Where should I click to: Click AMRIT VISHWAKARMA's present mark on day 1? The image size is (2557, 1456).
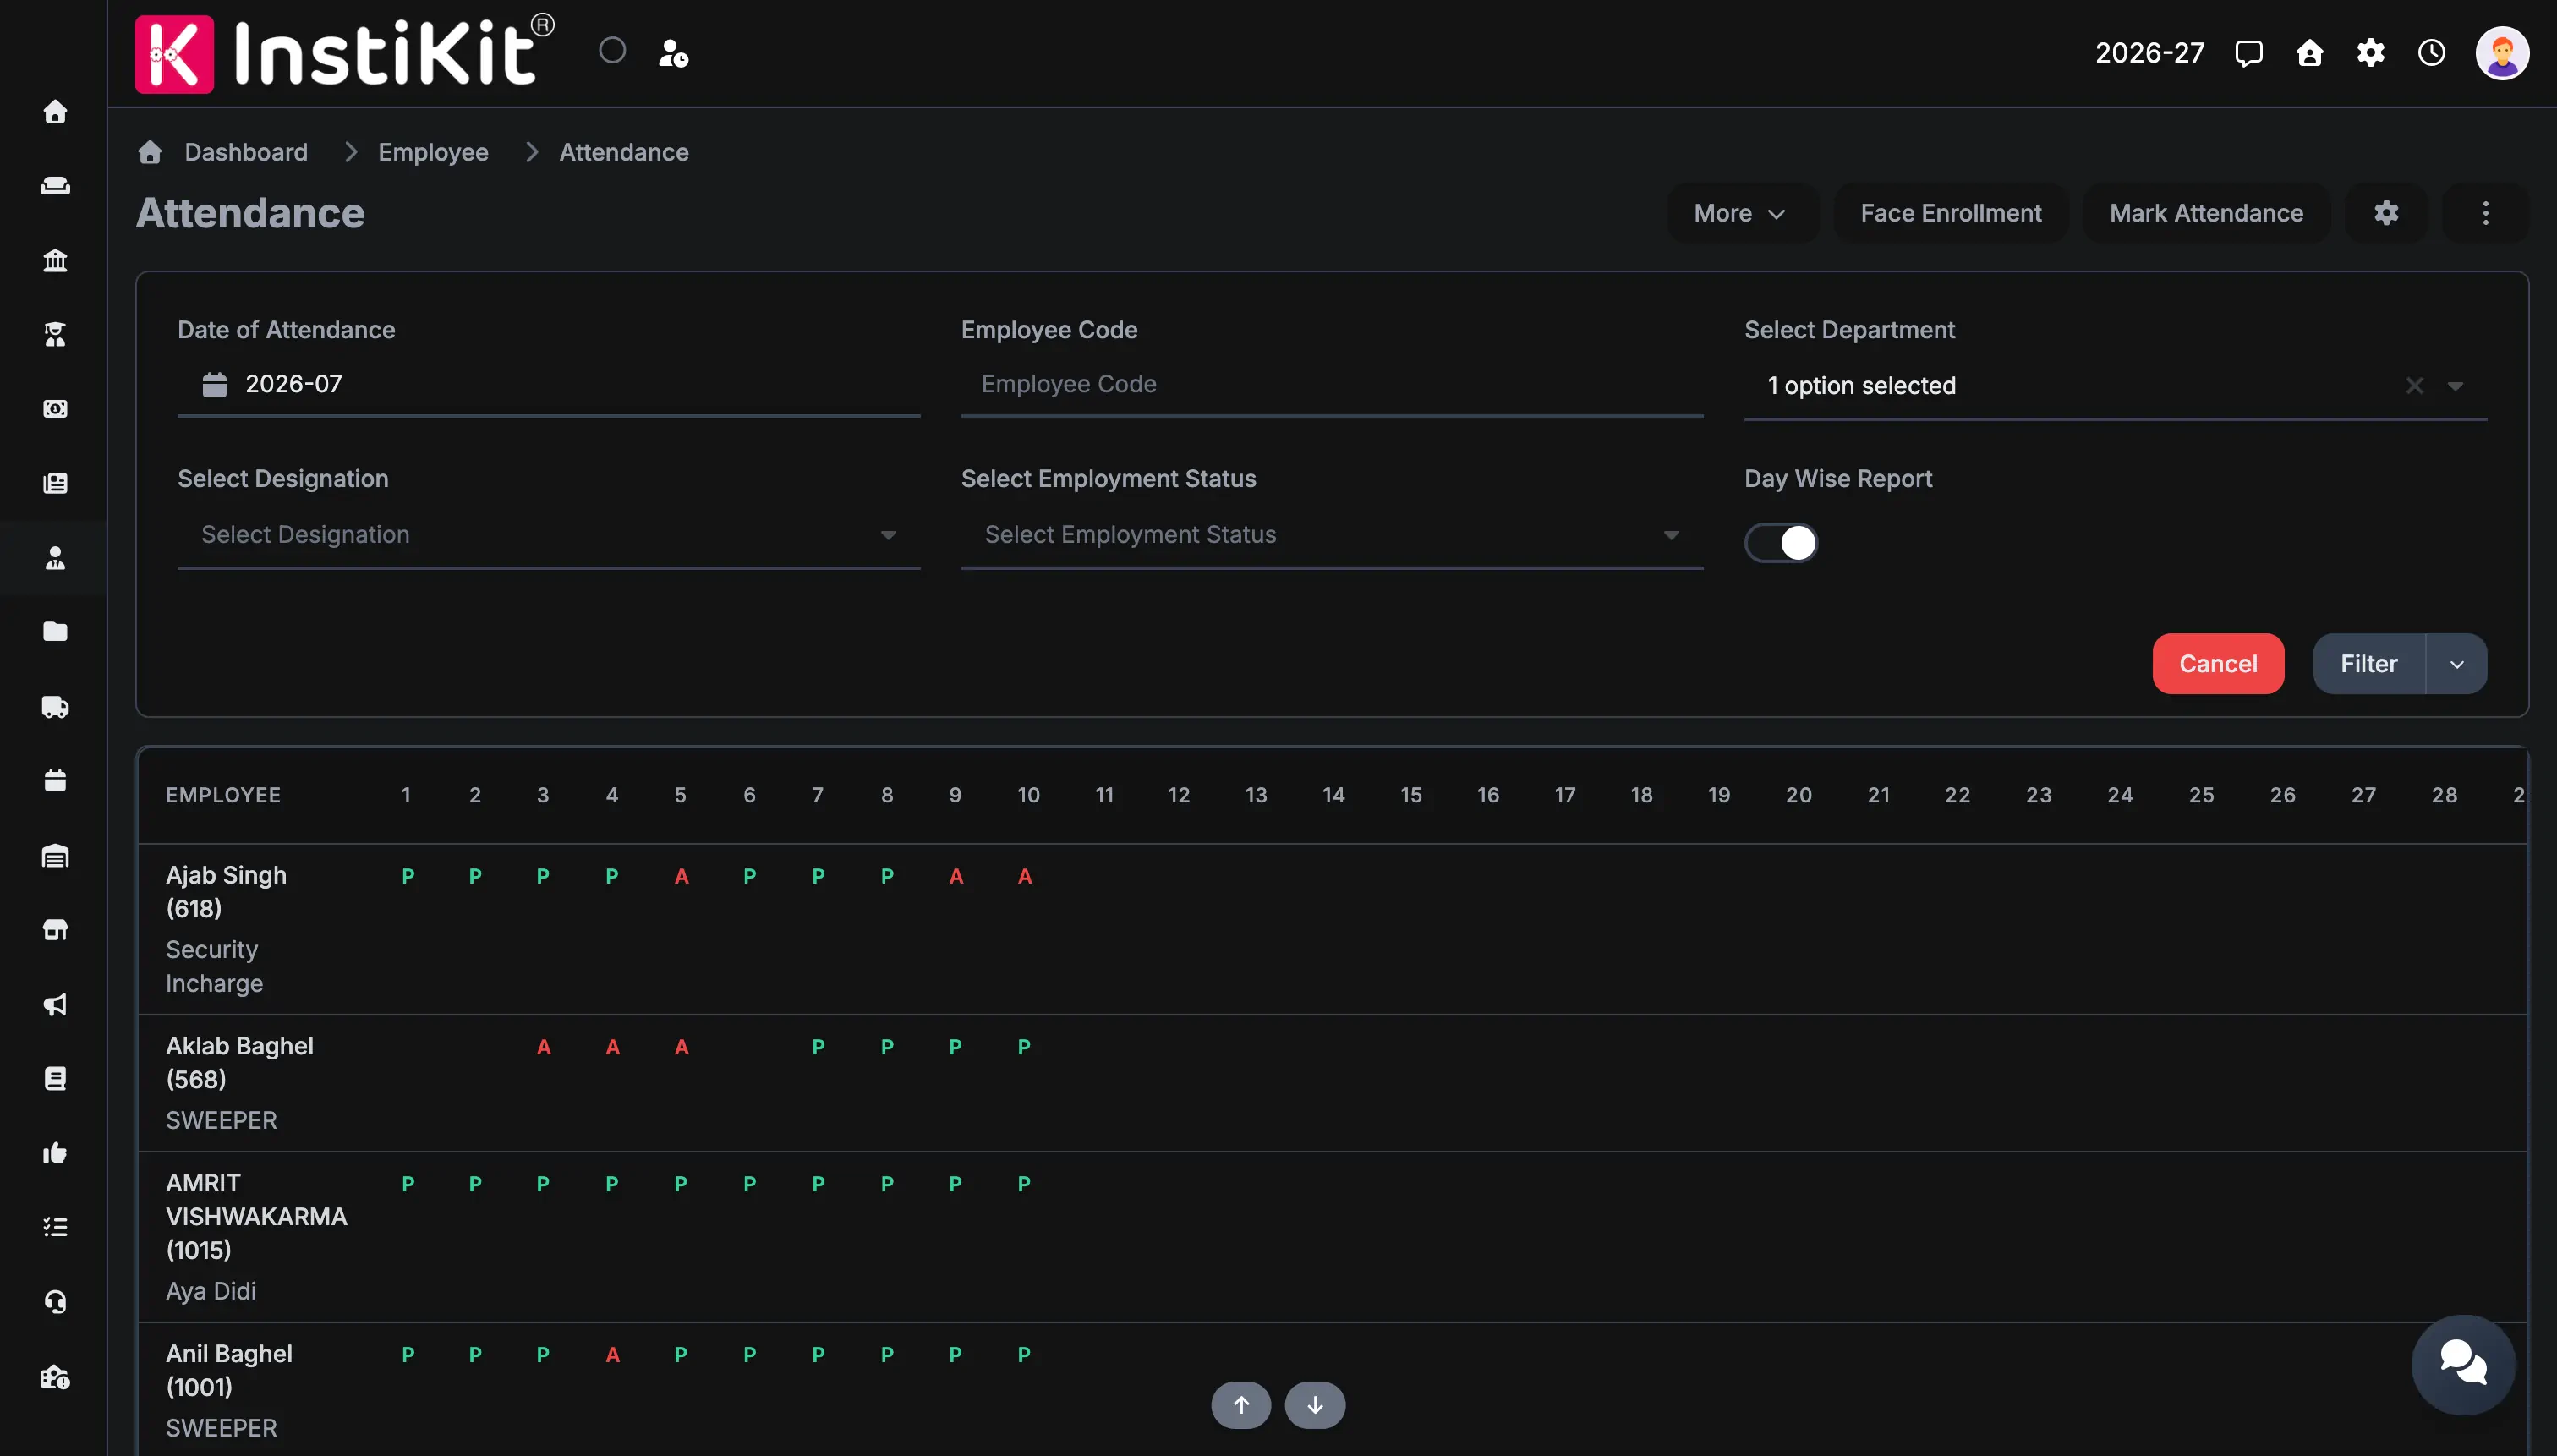click(x=407, y=1184)
